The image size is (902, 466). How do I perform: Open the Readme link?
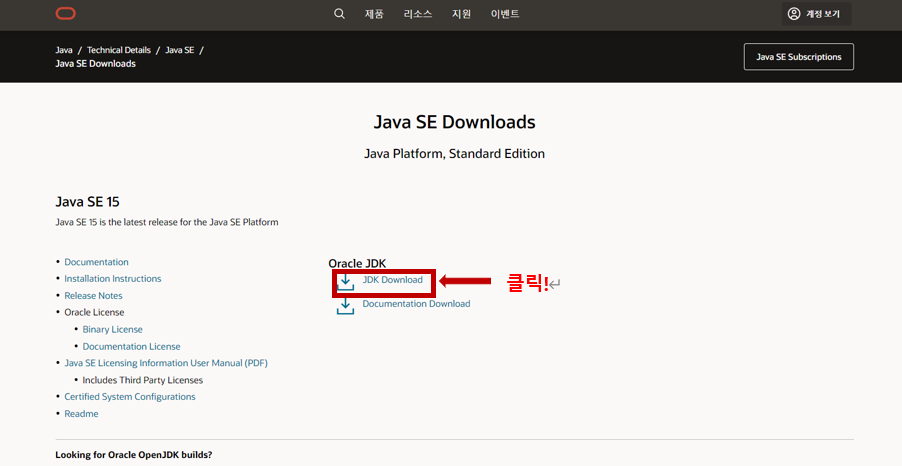coord(81,414)
